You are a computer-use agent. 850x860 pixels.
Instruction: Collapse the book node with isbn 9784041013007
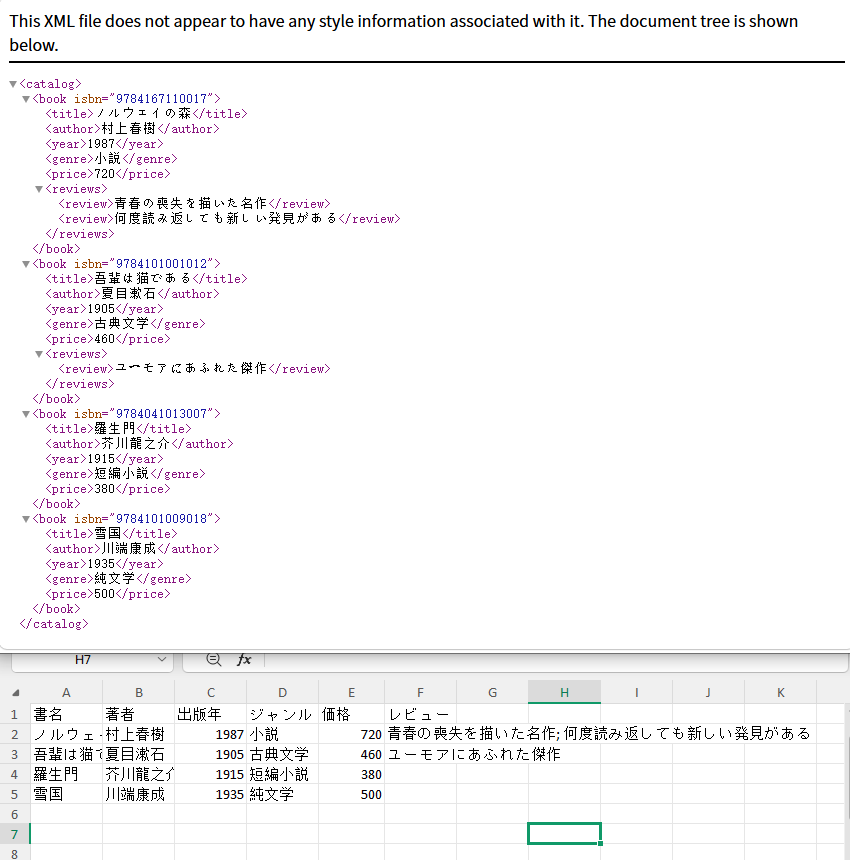point(26,414)
